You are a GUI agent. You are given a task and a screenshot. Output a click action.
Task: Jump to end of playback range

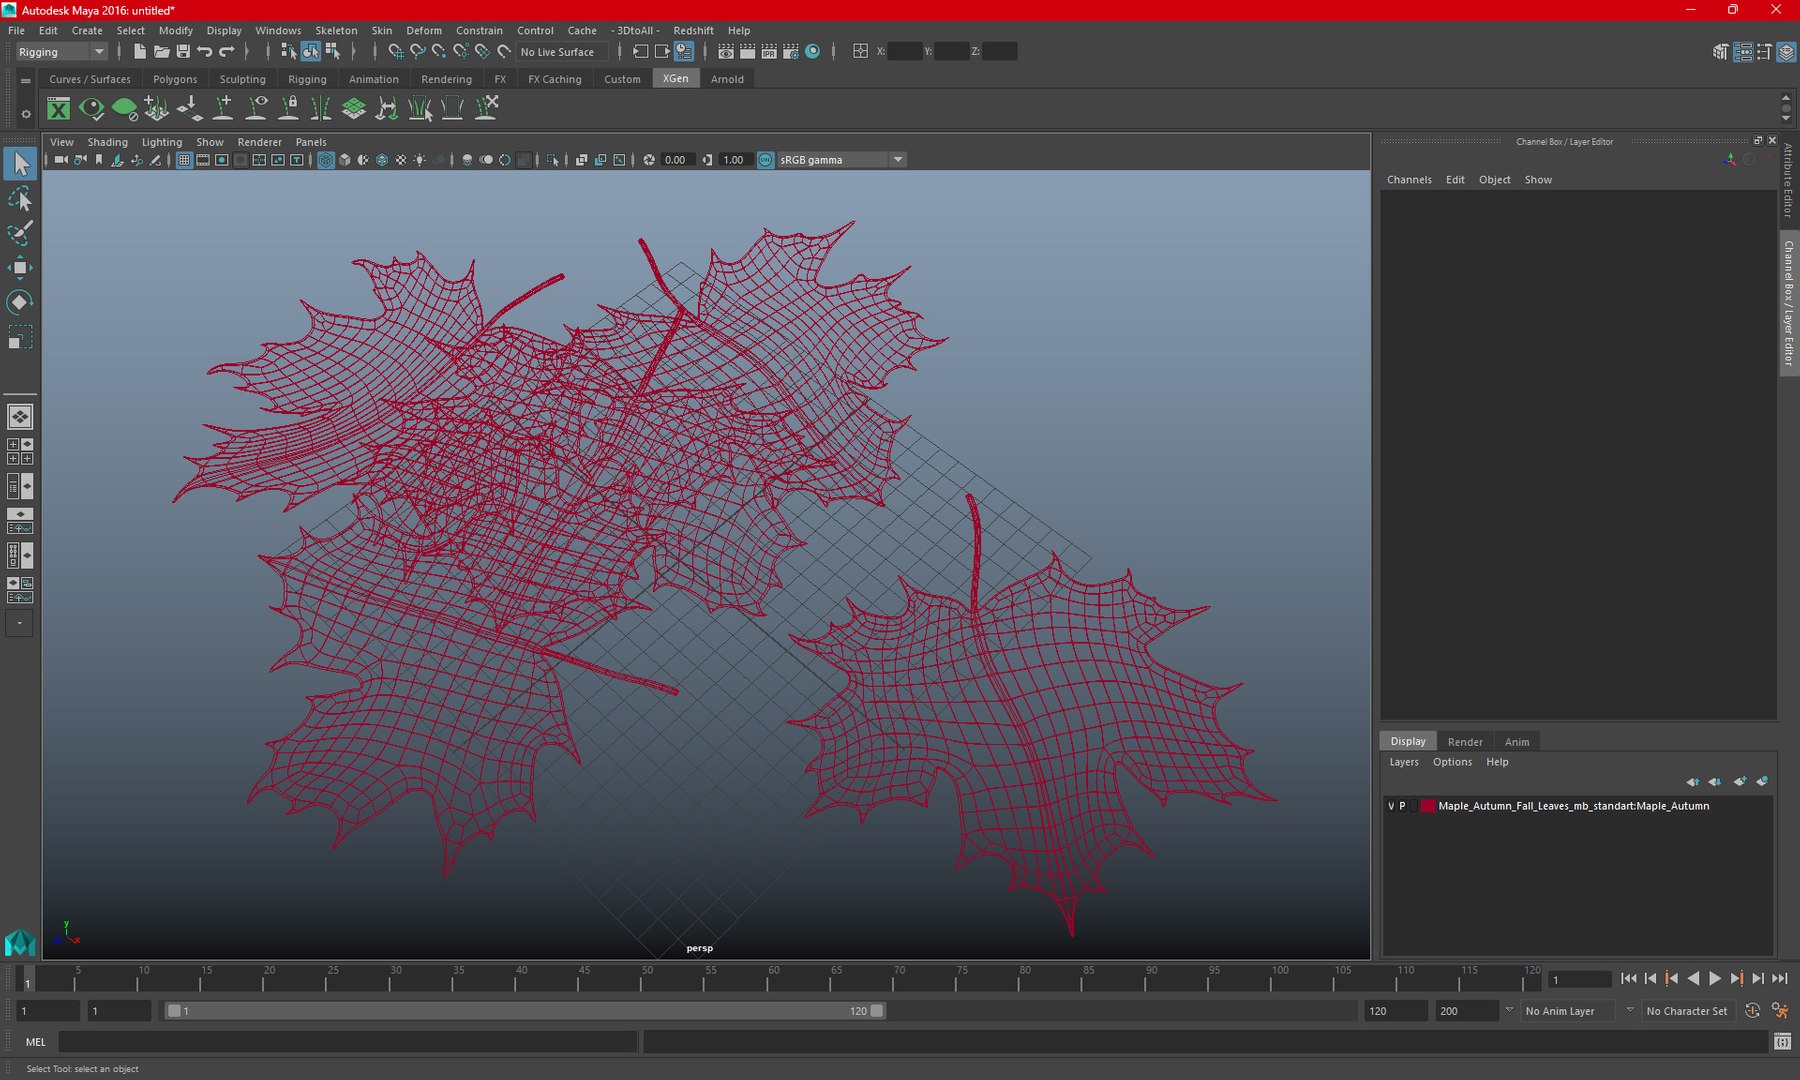pos(1780,979)
